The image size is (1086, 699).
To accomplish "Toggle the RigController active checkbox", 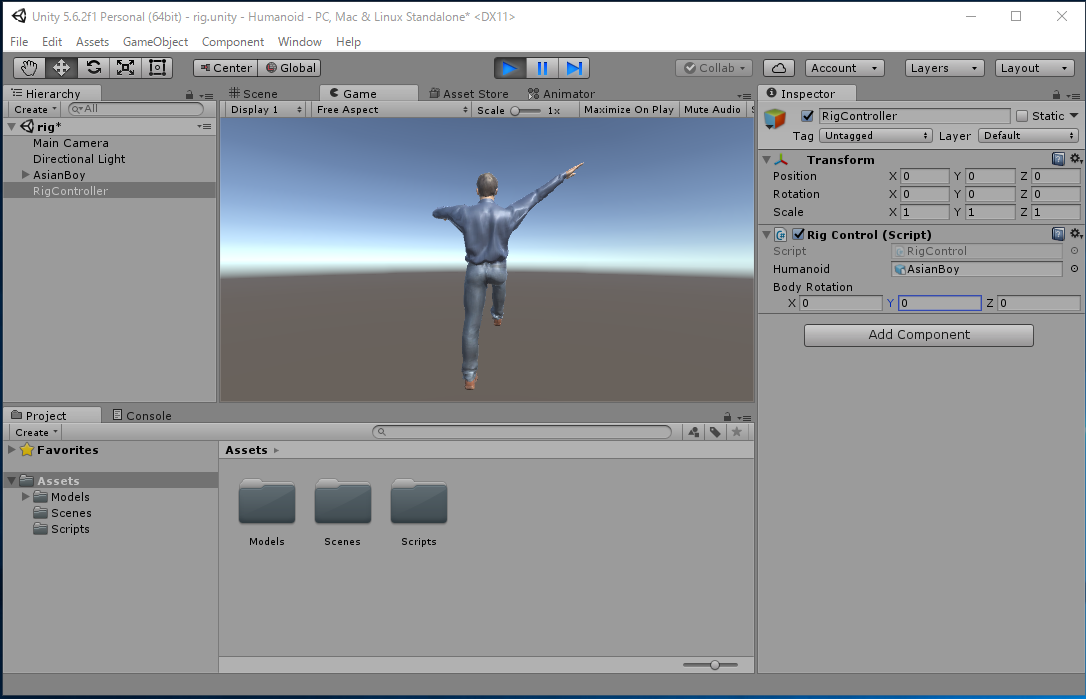I will point(808,116).
